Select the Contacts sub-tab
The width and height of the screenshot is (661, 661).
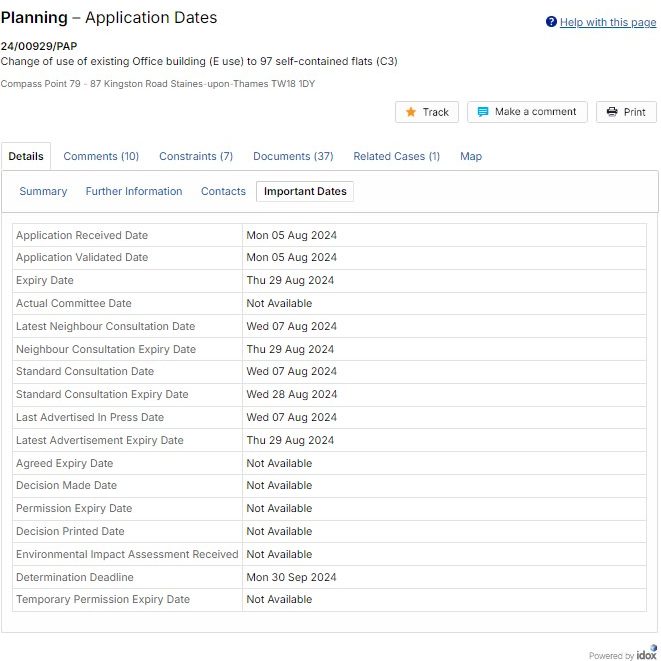pyautogui.click(x=223, y=191)
